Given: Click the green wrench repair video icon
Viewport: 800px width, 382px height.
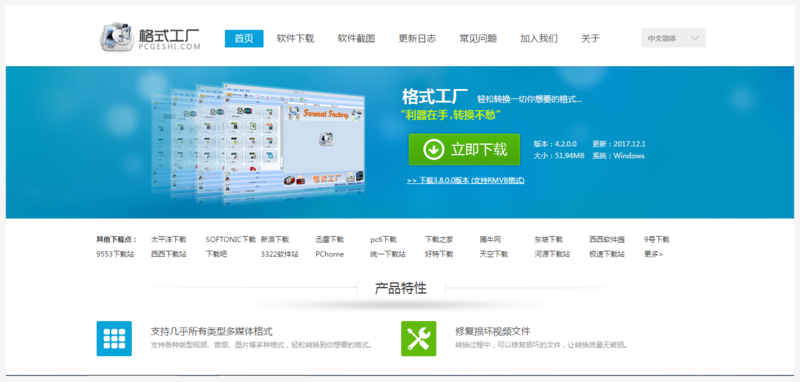Looking at the screenshot, I should [418, 338].
